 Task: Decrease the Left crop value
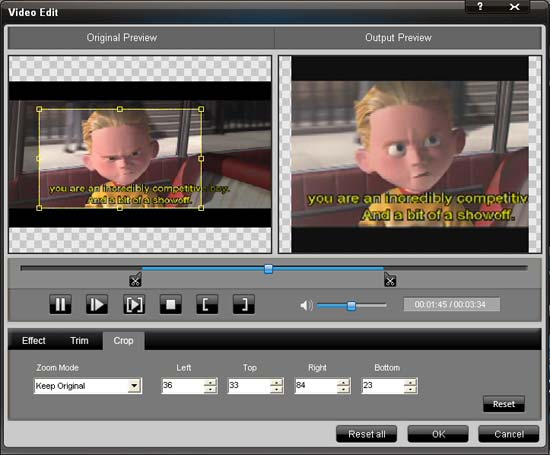[x=210, y=389]
